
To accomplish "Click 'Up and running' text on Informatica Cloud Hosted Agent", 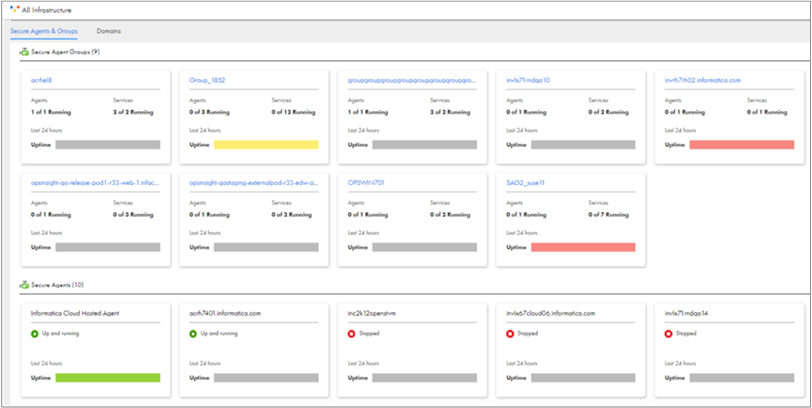I will 61,334.
